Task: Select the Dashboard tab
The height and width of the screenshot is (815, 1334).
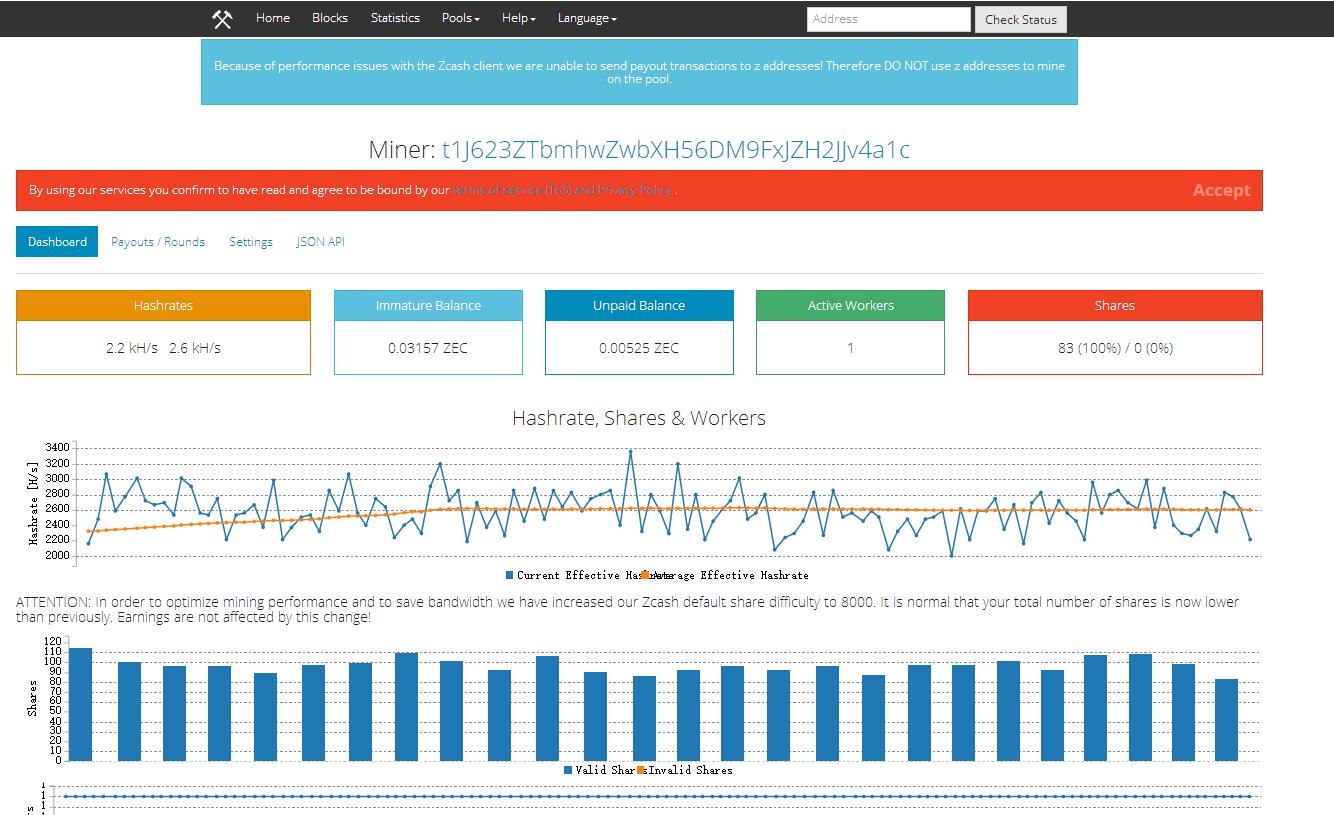Action: 57,242
